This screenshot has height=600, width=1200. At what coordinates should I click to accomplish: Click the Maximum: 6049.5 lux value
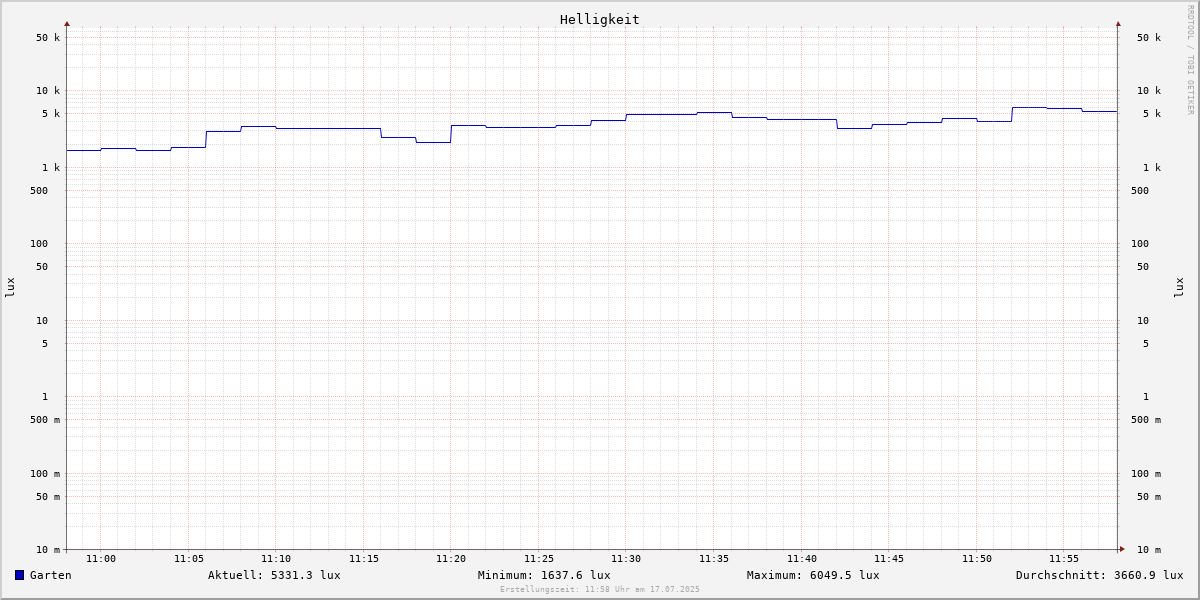[x=813, y=575]
